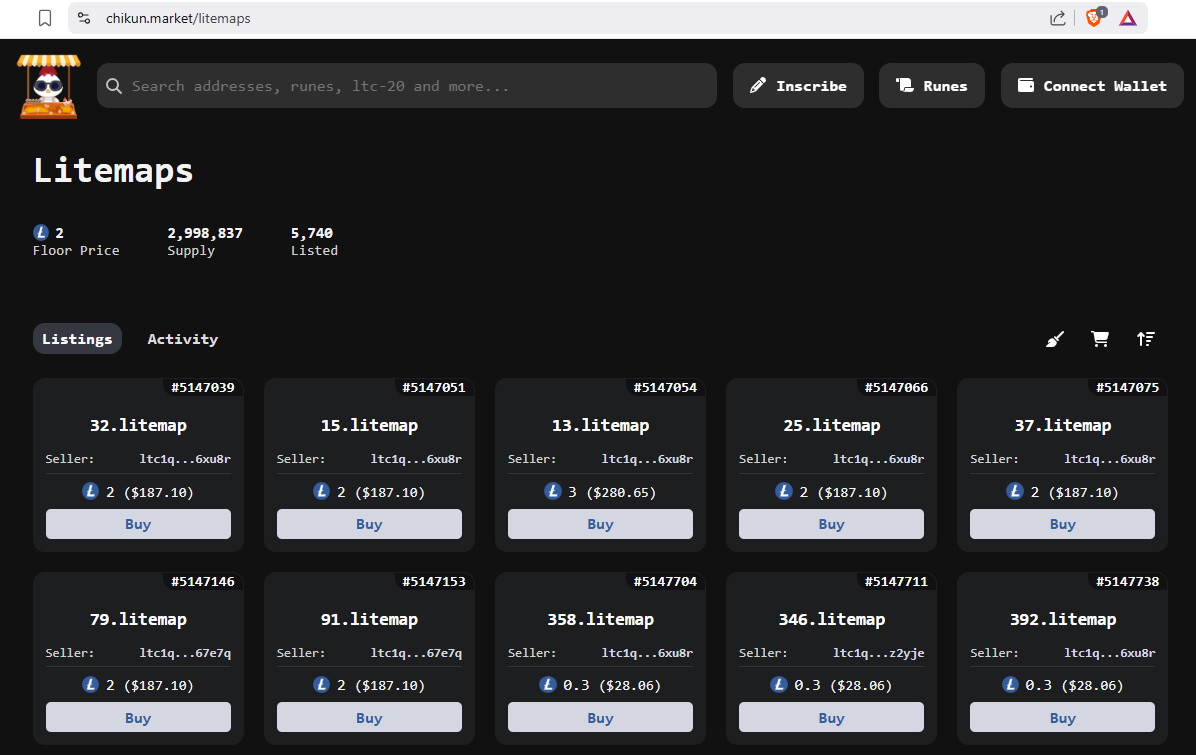Image resolution: width=1196 pixels, height=755 pixels.
Task: Buy the 358.litemap listing
Action: (600, 717)
